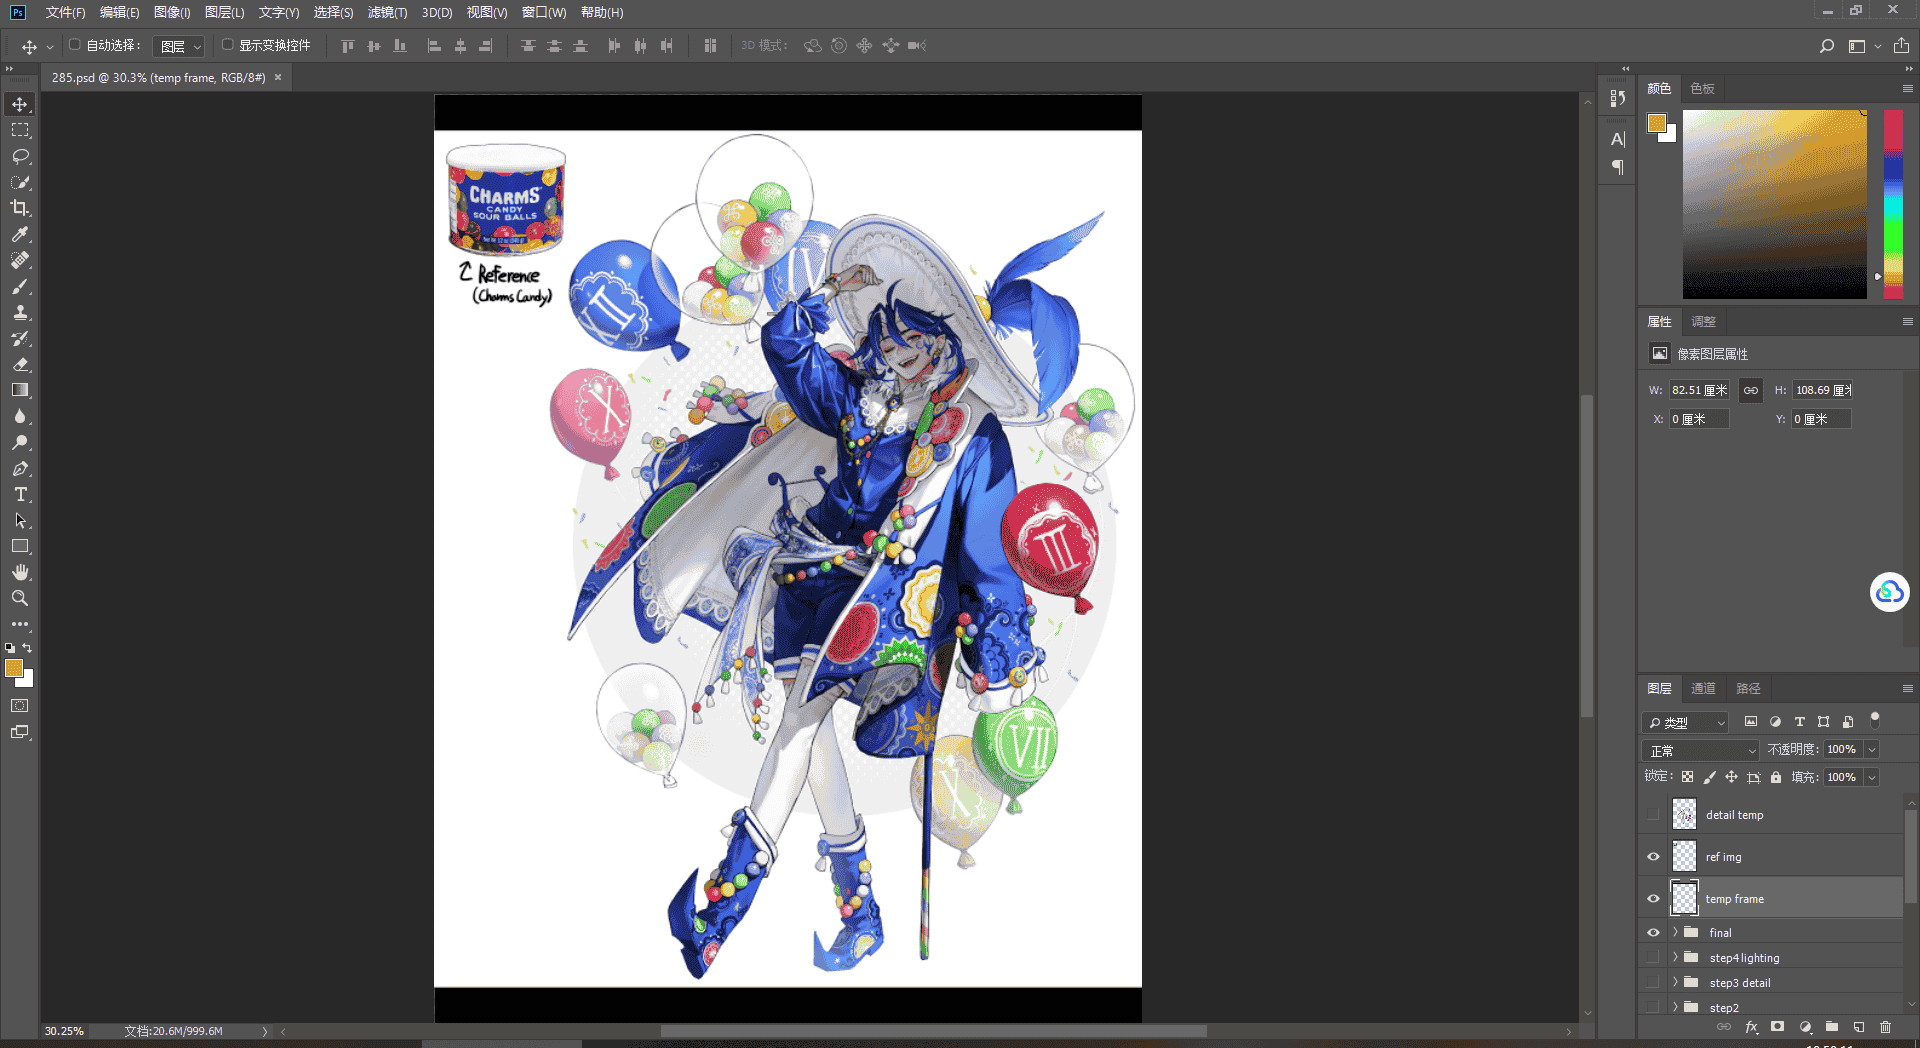The width and height of the screenshot is (1920, 1048).
Task: Click the temp frame layer thumbnail
Action: 1685,899
